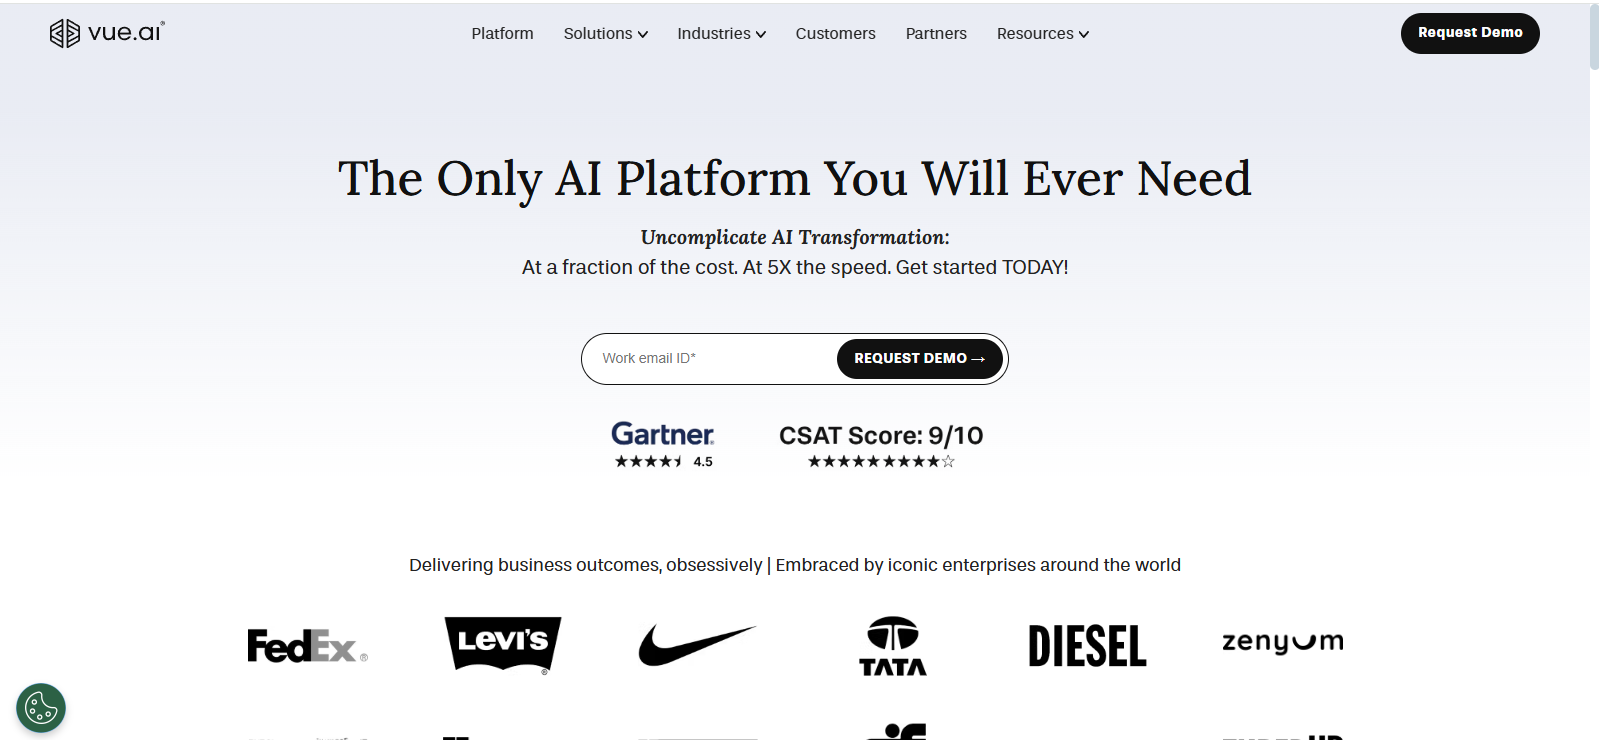Submit the REQUEST DEMO form button
Screen dimensions: 1599x740
coord(920,359)
